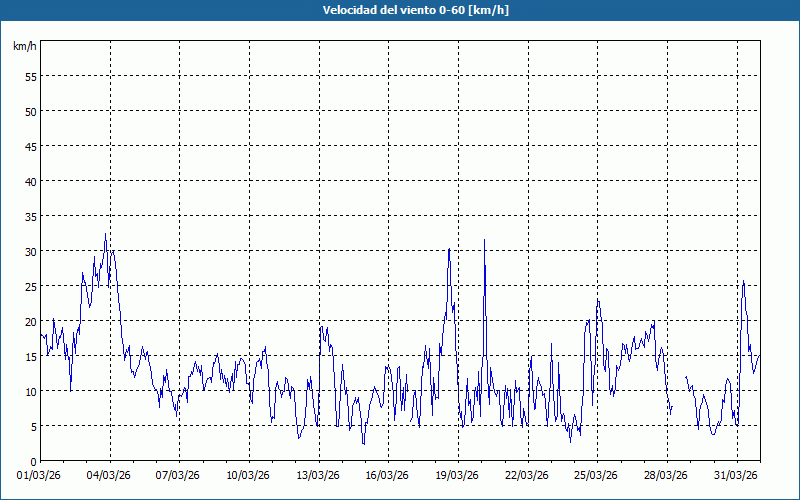This screenshot has height=500, width=800.
Task: Select the 01/03/26 date label
Action: click(x=40, y=474)
